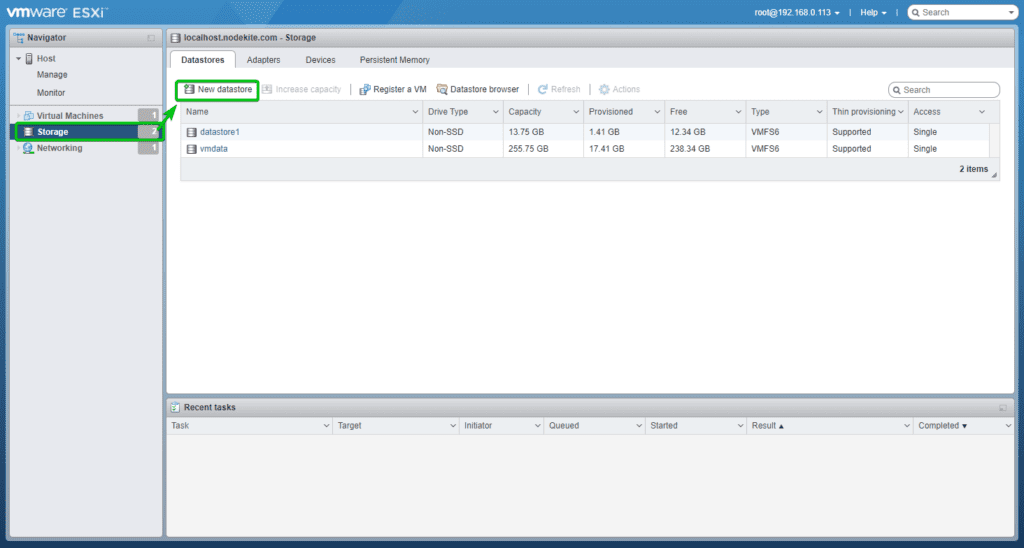Open Provisioned column dropdown arrow
This screenshot has height=548, width=1024.
point(657,112)
